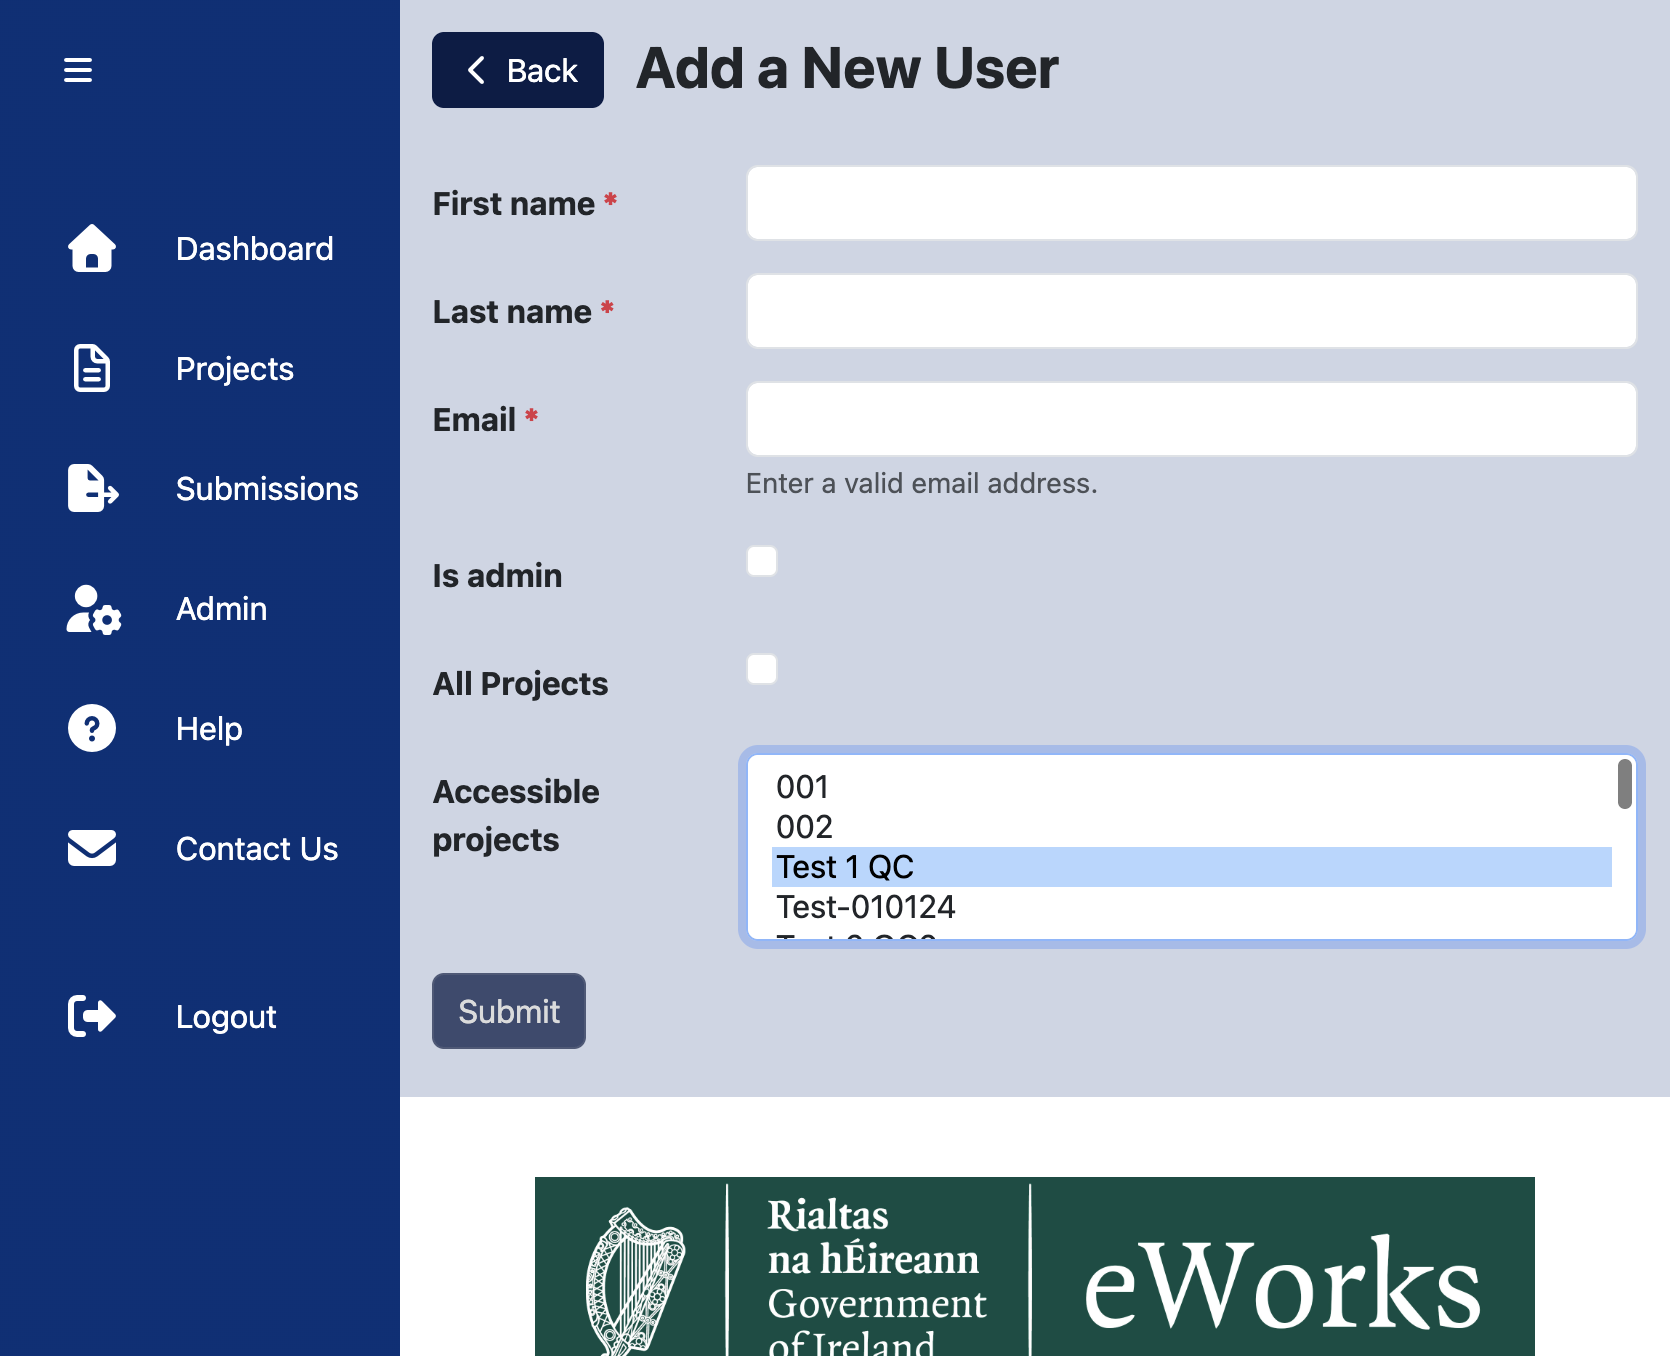Enable the Is admin checkbox
This screenshot has width=1670, height=1356.
click(762, 561)
